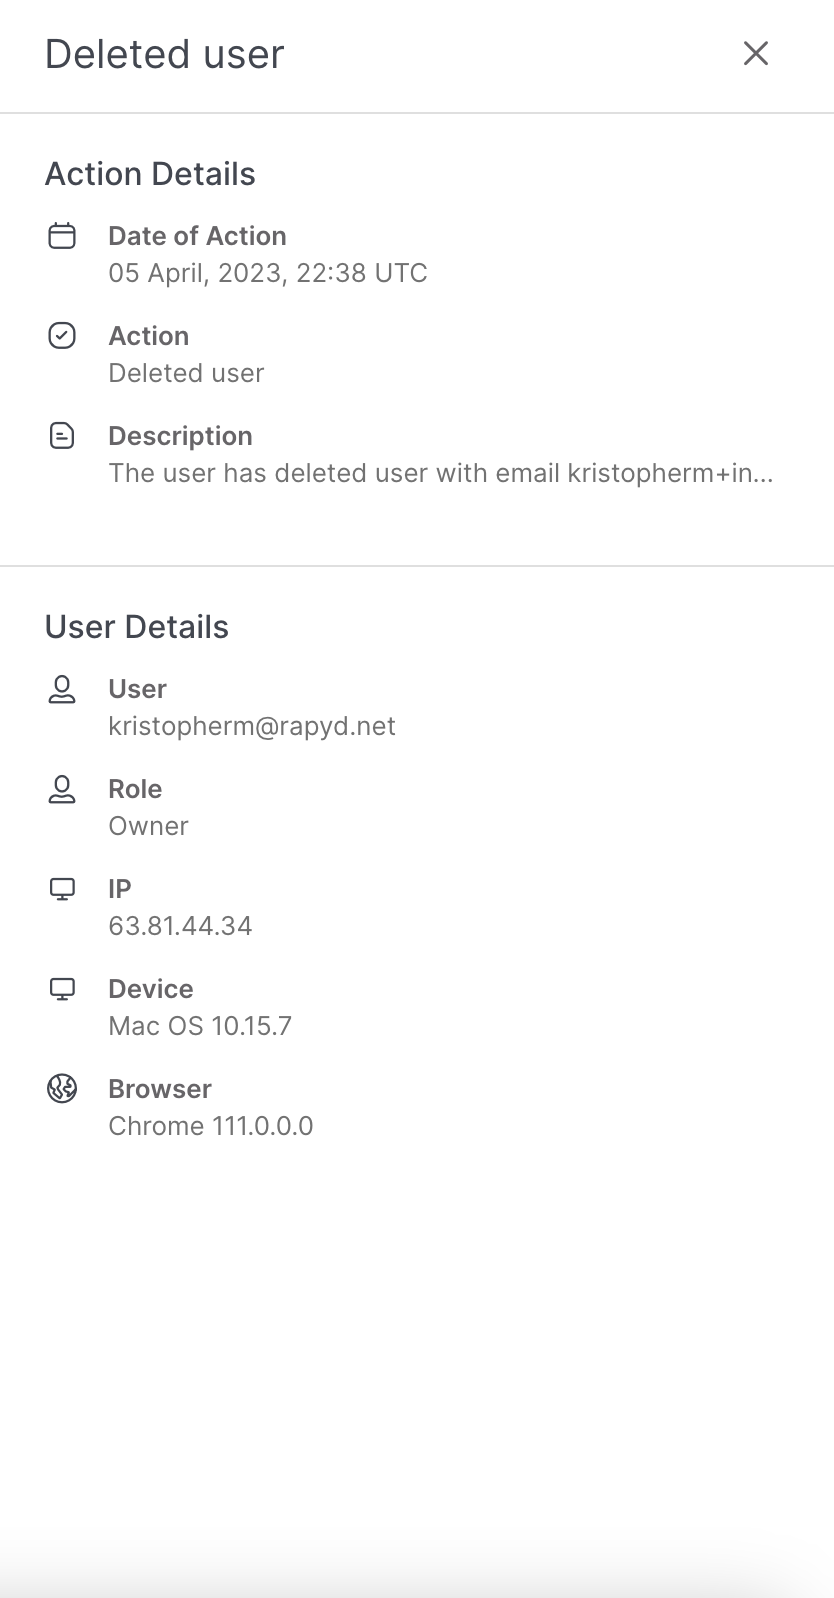
Task: Click the calendar icon beside Date of Action
Action: point(62,236)
